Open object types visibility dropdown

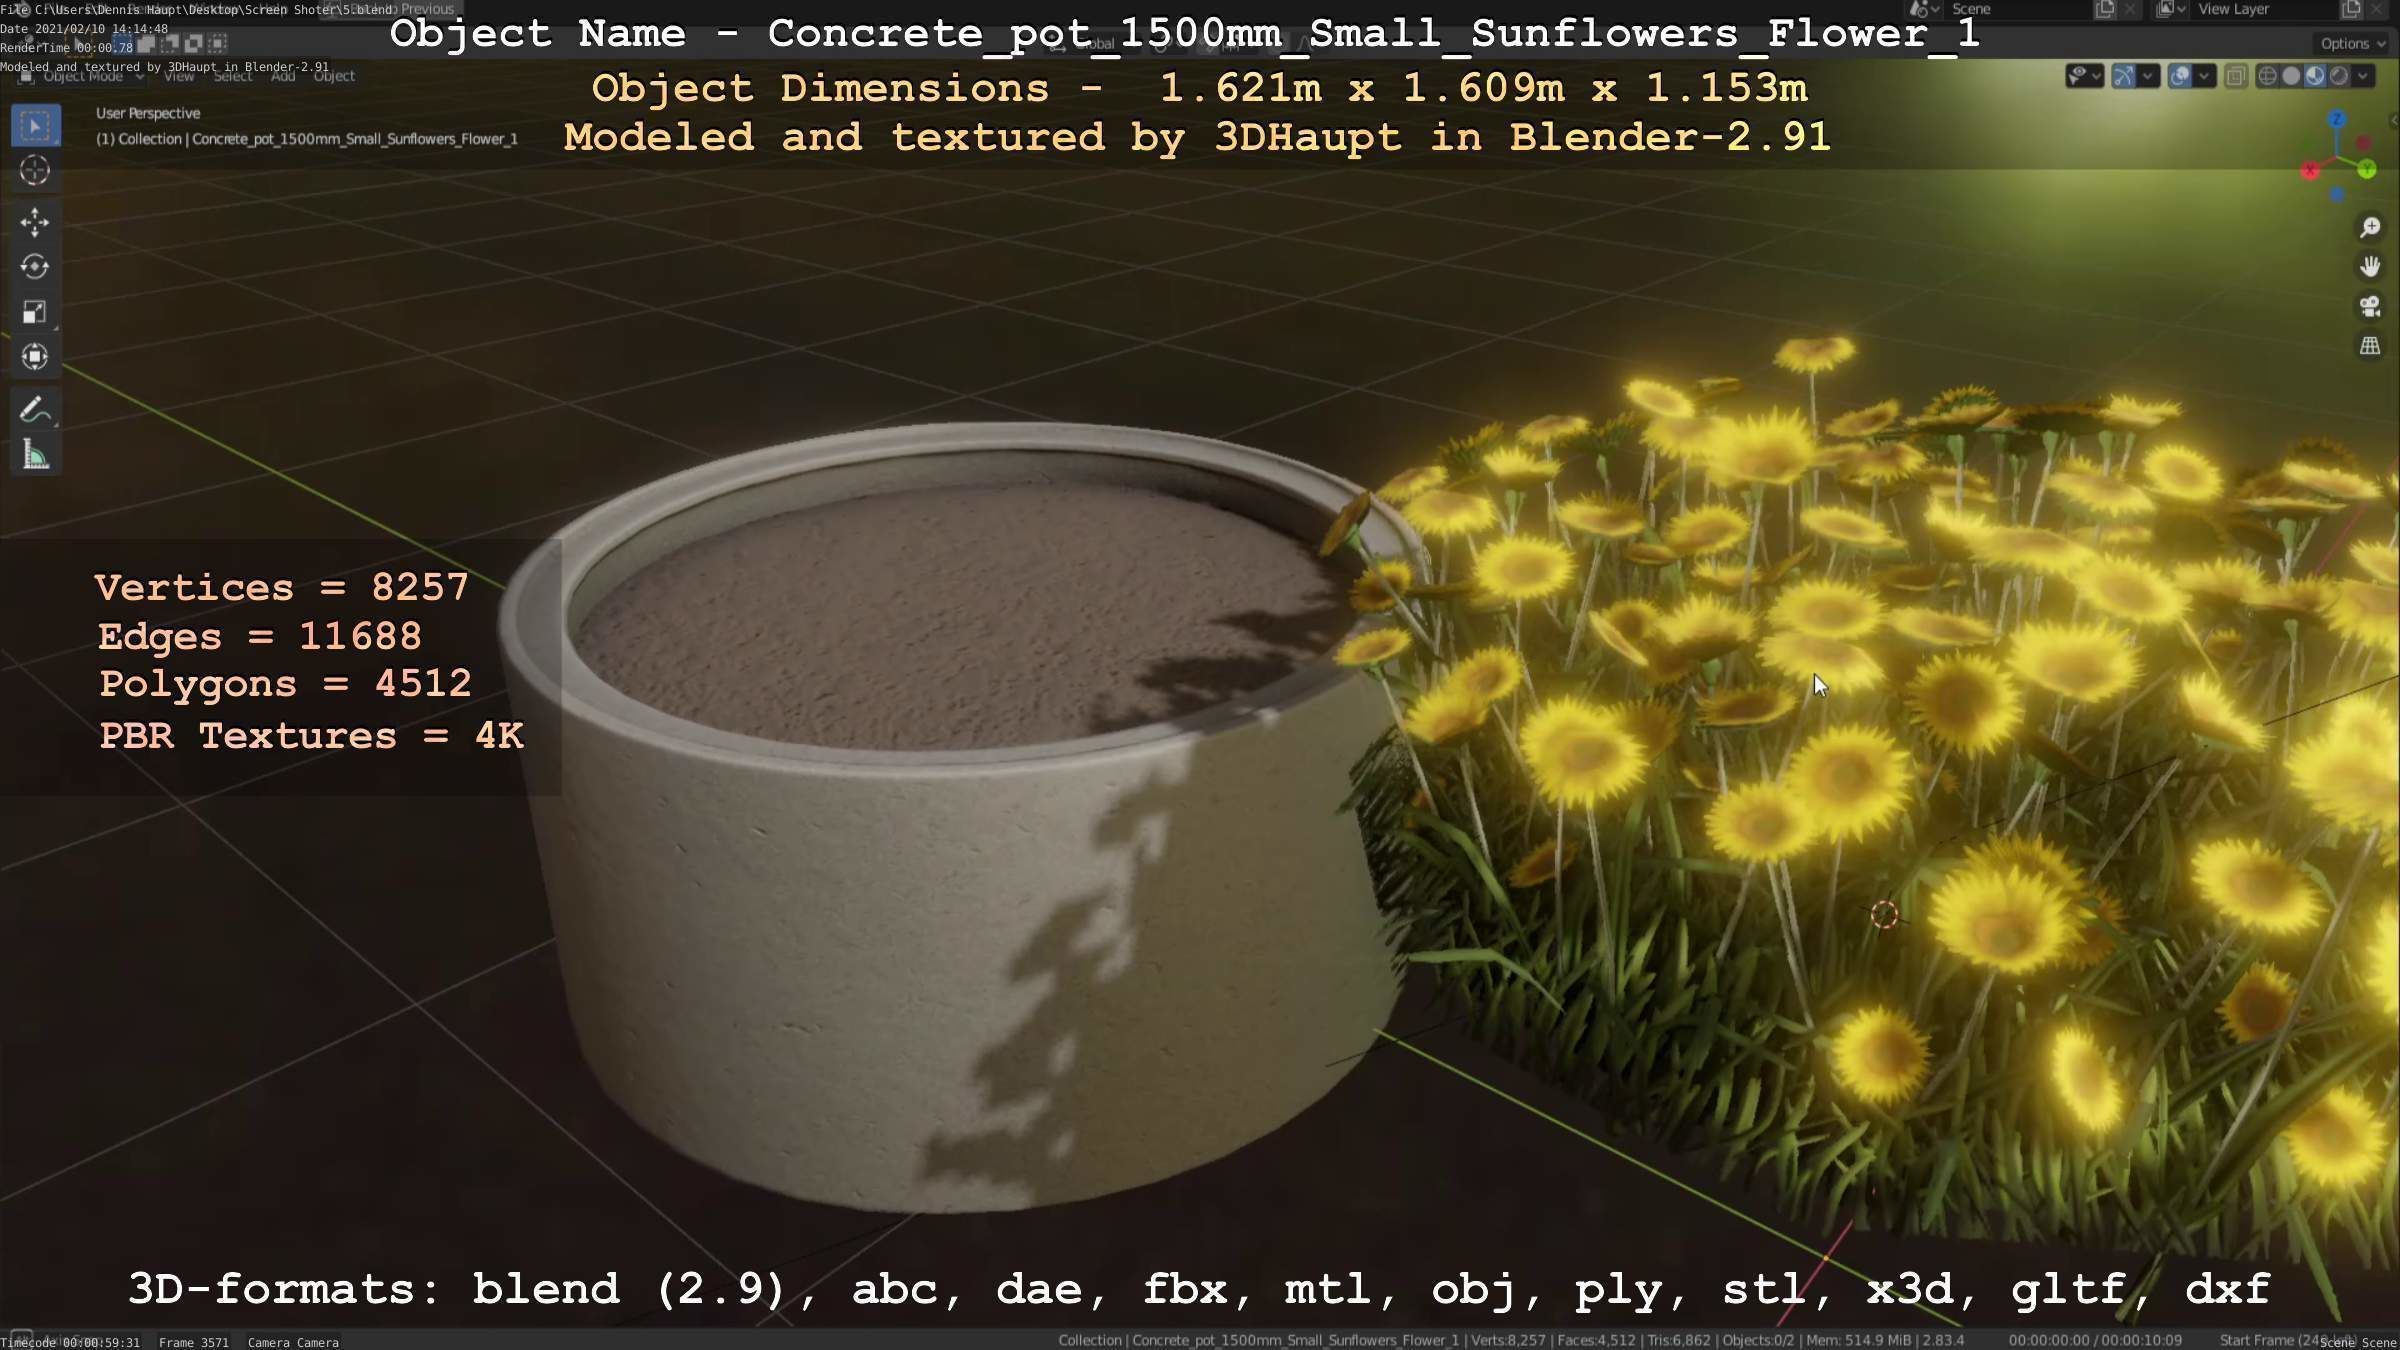pos(2085,76)
